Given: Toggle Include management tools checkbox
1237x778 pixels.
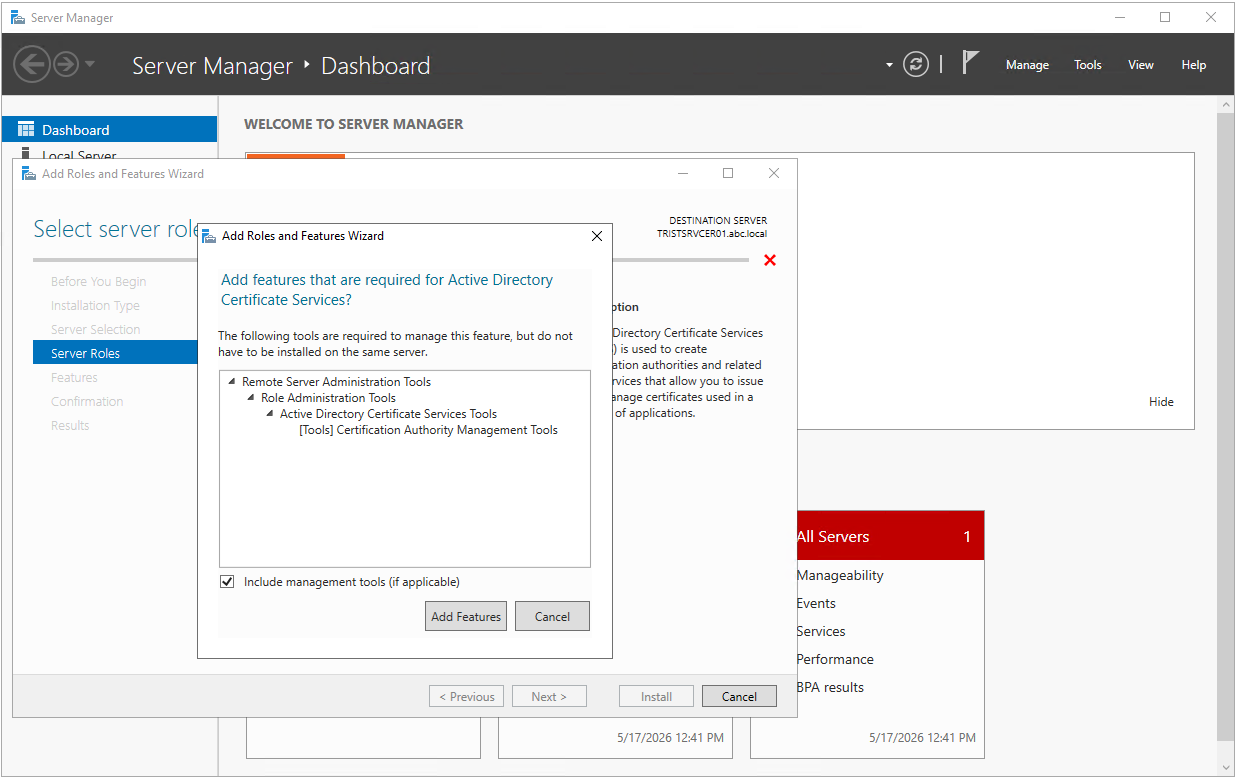Looking at the screenshot, I should 227,582.
